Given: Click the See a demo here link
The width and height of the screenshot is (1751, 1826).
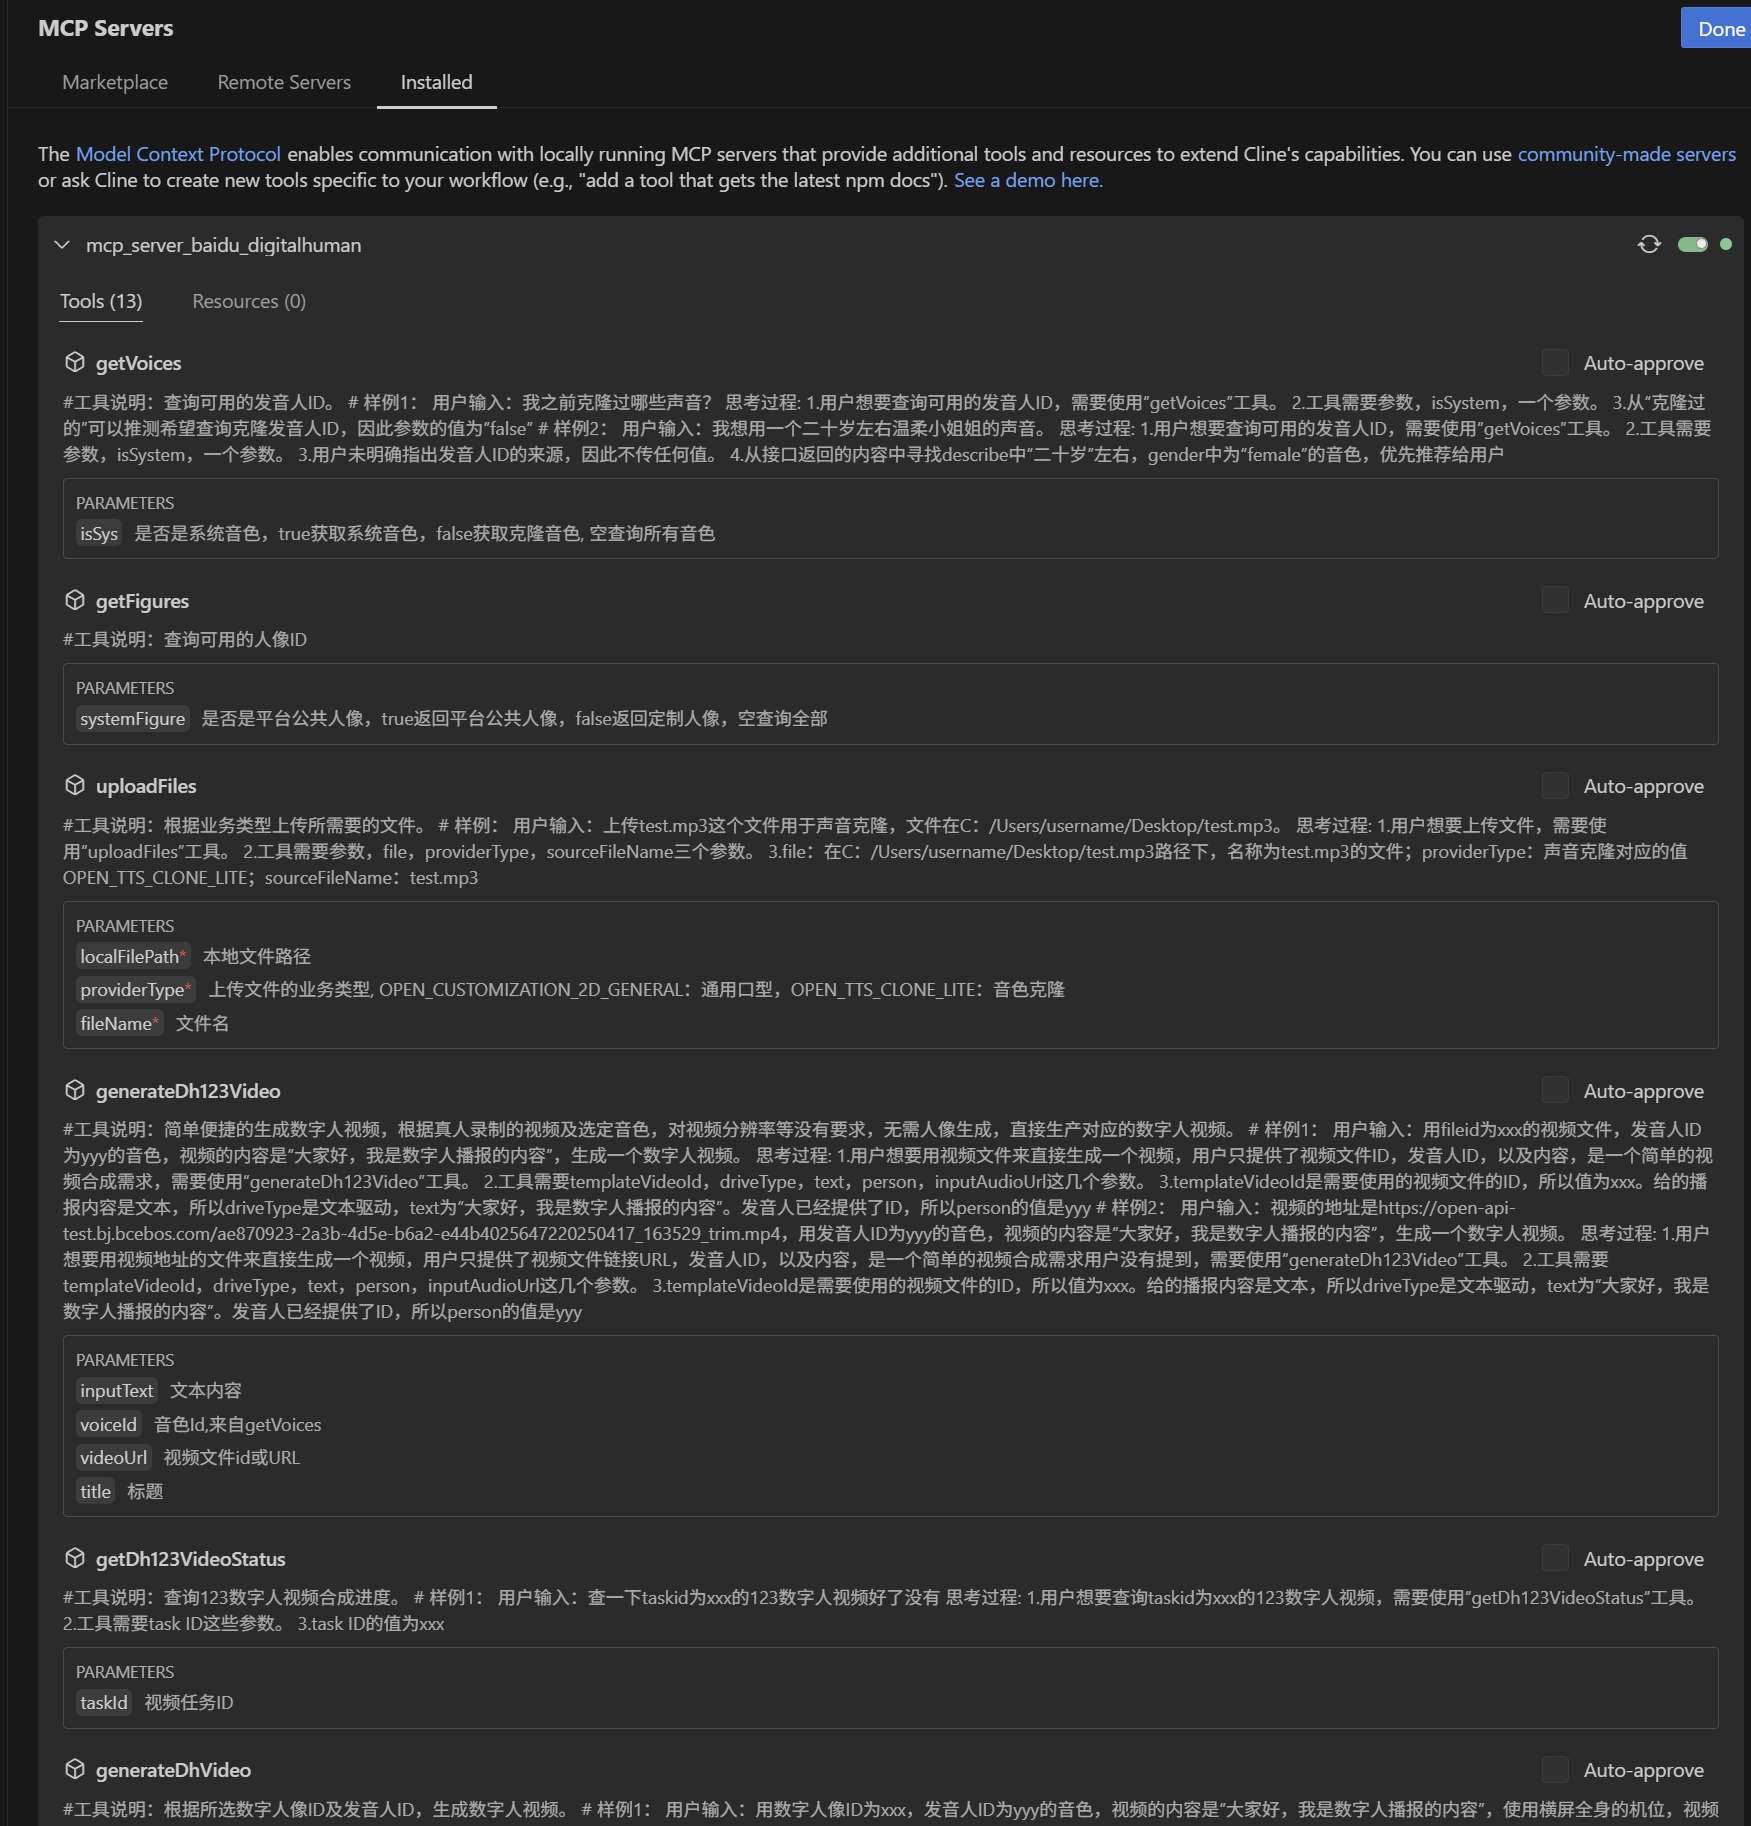Looking at the screenshot, I should (1027, 180).
